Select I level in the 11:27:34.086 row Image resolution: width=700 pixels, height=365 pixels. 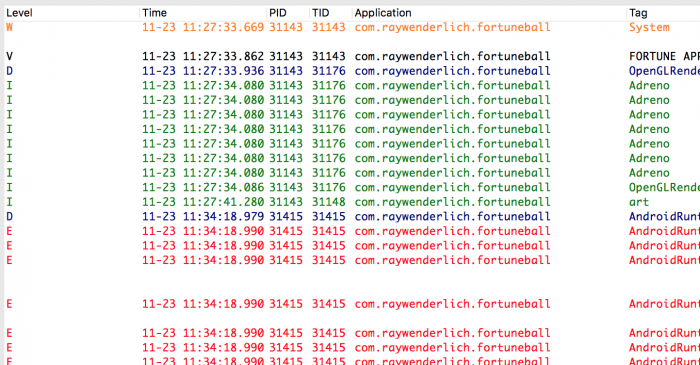pos(9,187)
